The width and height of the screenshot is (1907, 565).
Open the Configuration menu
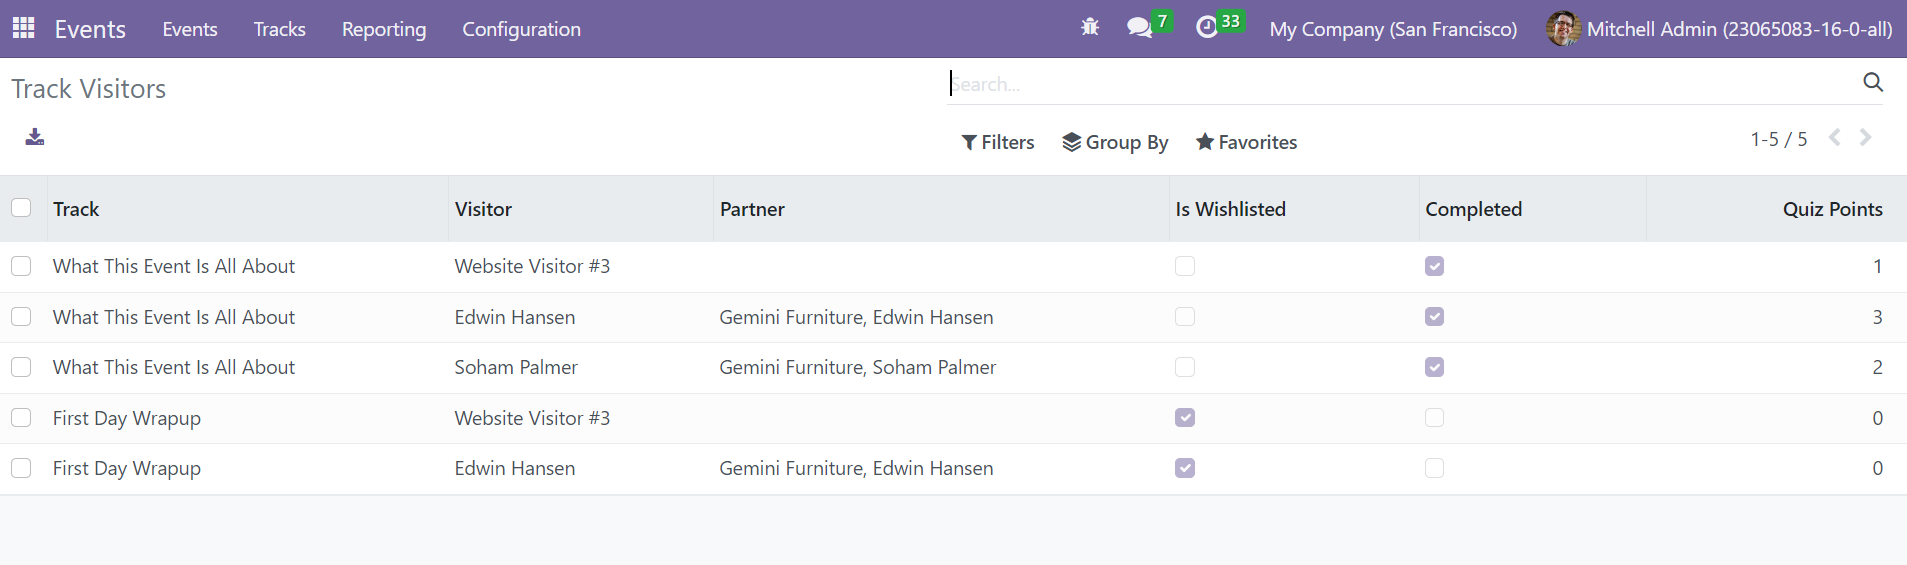click(x=521, y=29)
